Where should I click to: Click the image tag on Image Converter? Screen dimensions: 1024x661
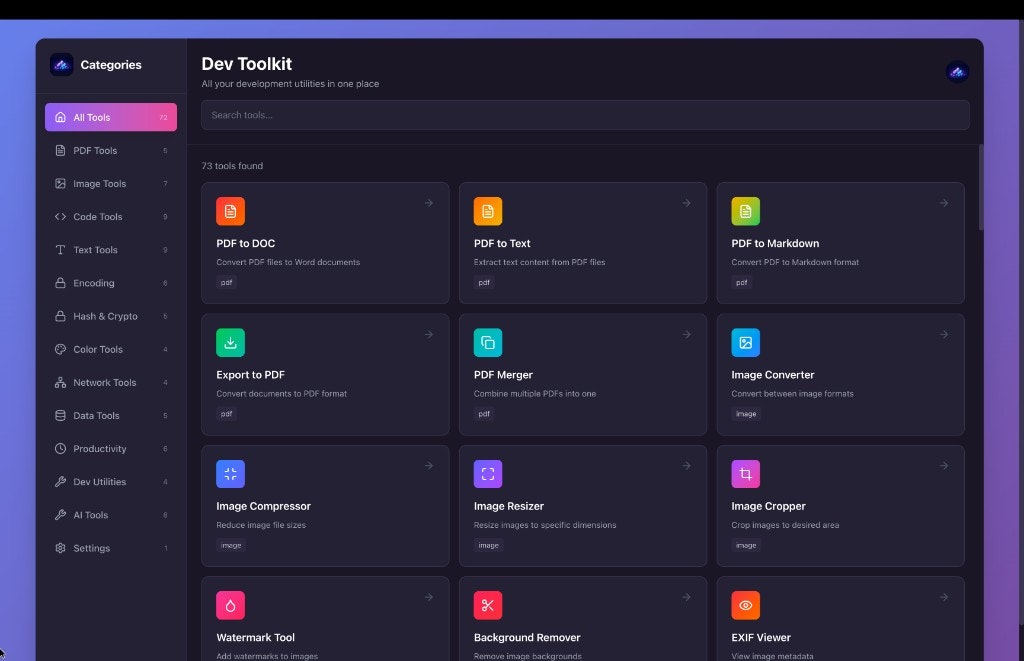[x=746, y=413]
